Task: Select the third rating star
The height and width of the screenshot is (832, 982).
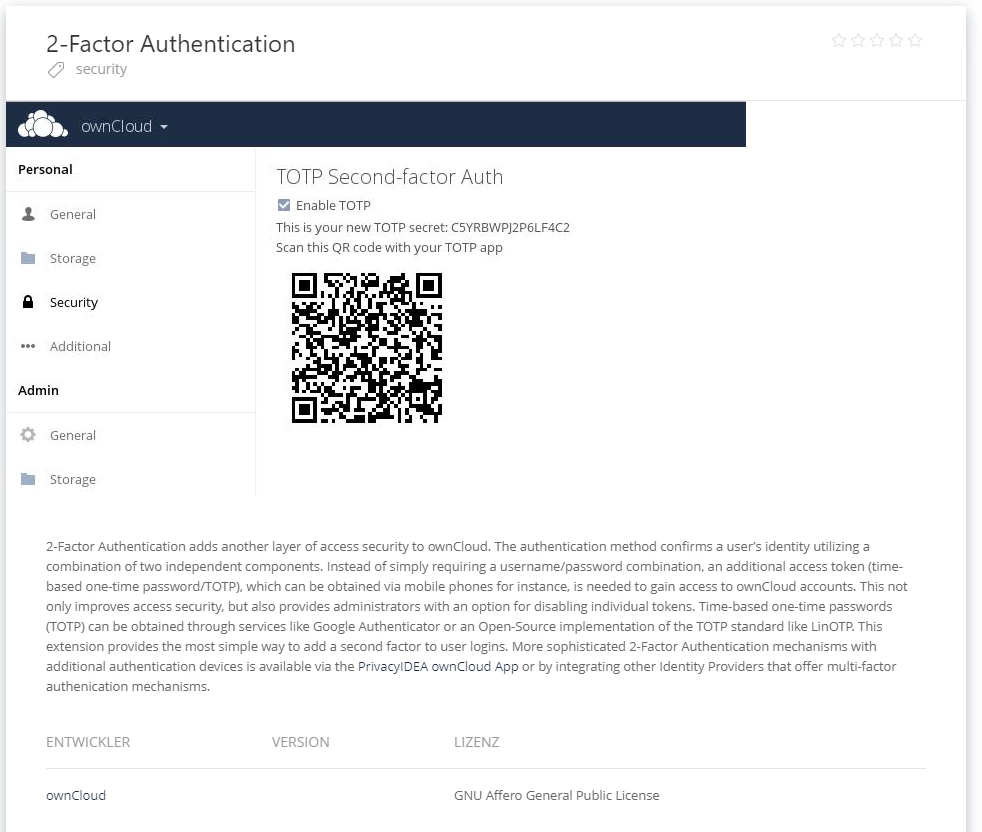Action: [x=876, y=41]
